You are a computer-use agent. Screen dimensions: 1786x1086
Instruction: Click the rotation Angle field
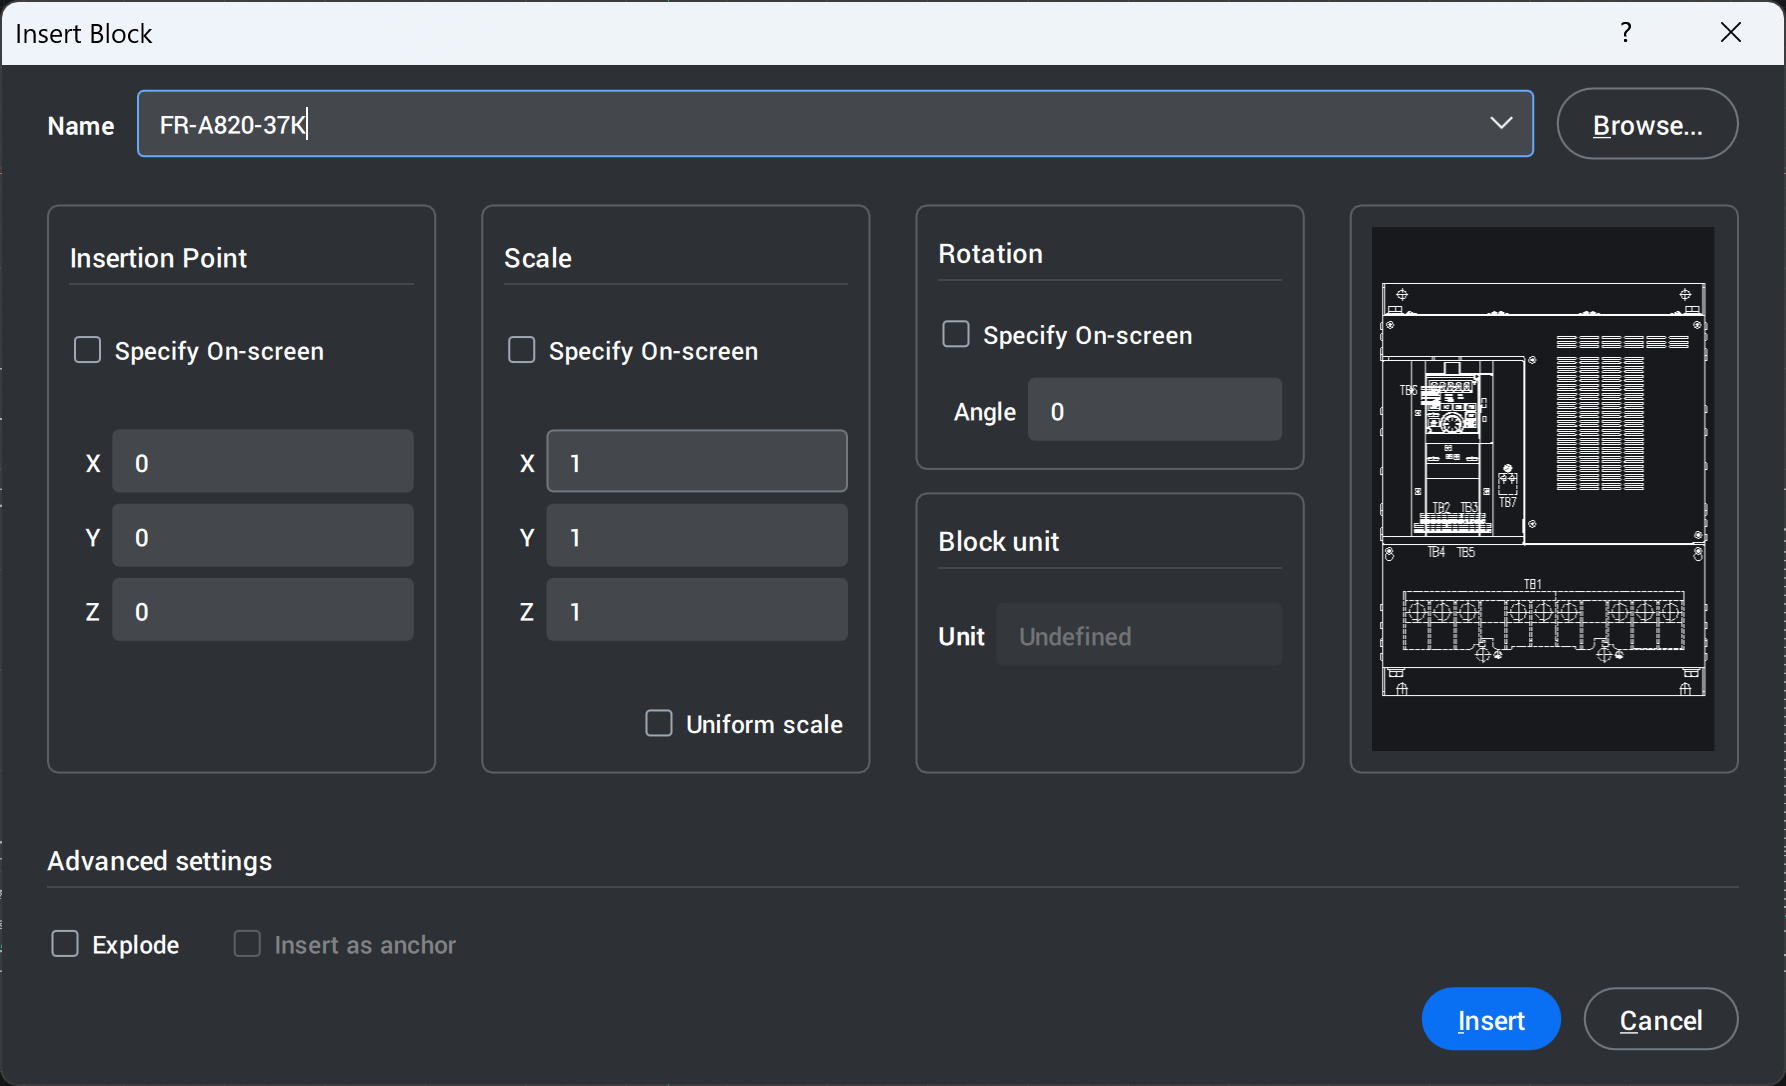coord(1154,410)
